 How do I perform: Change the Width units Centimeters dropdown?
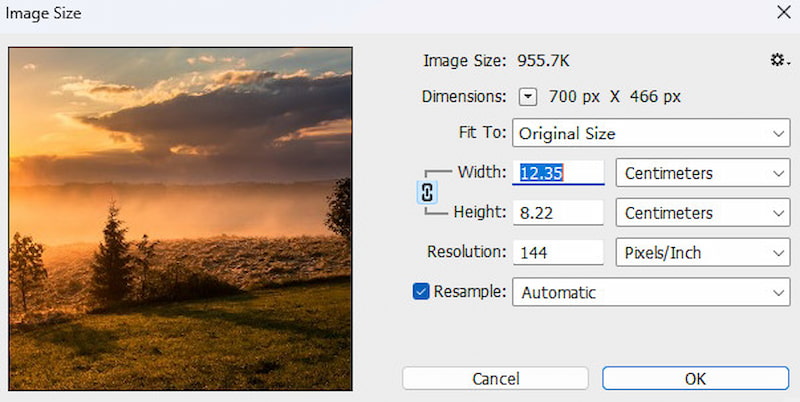(x=703, y=172)
